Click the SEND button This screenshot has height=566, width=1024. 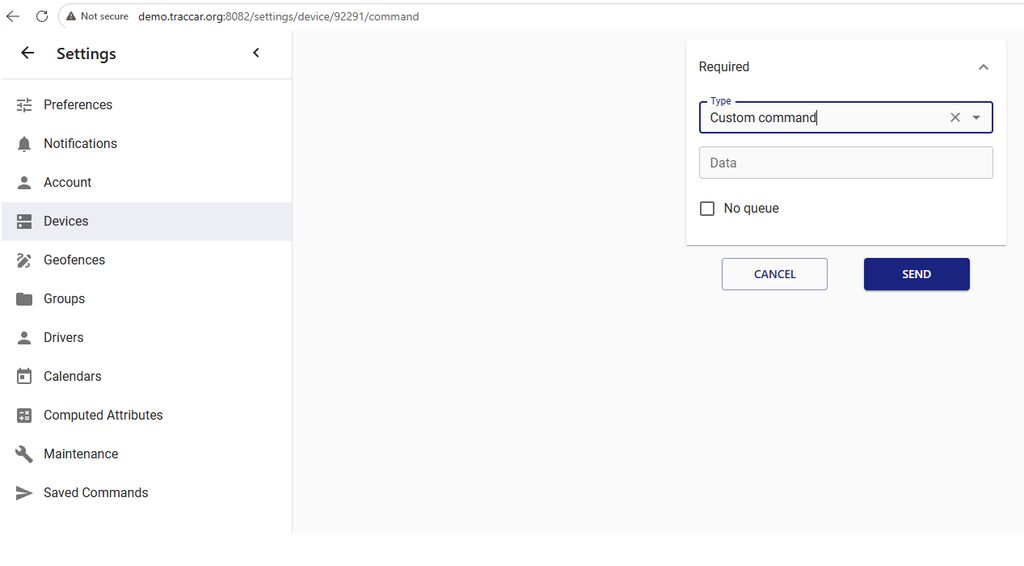pyautogui.click(x=916, y=274)
